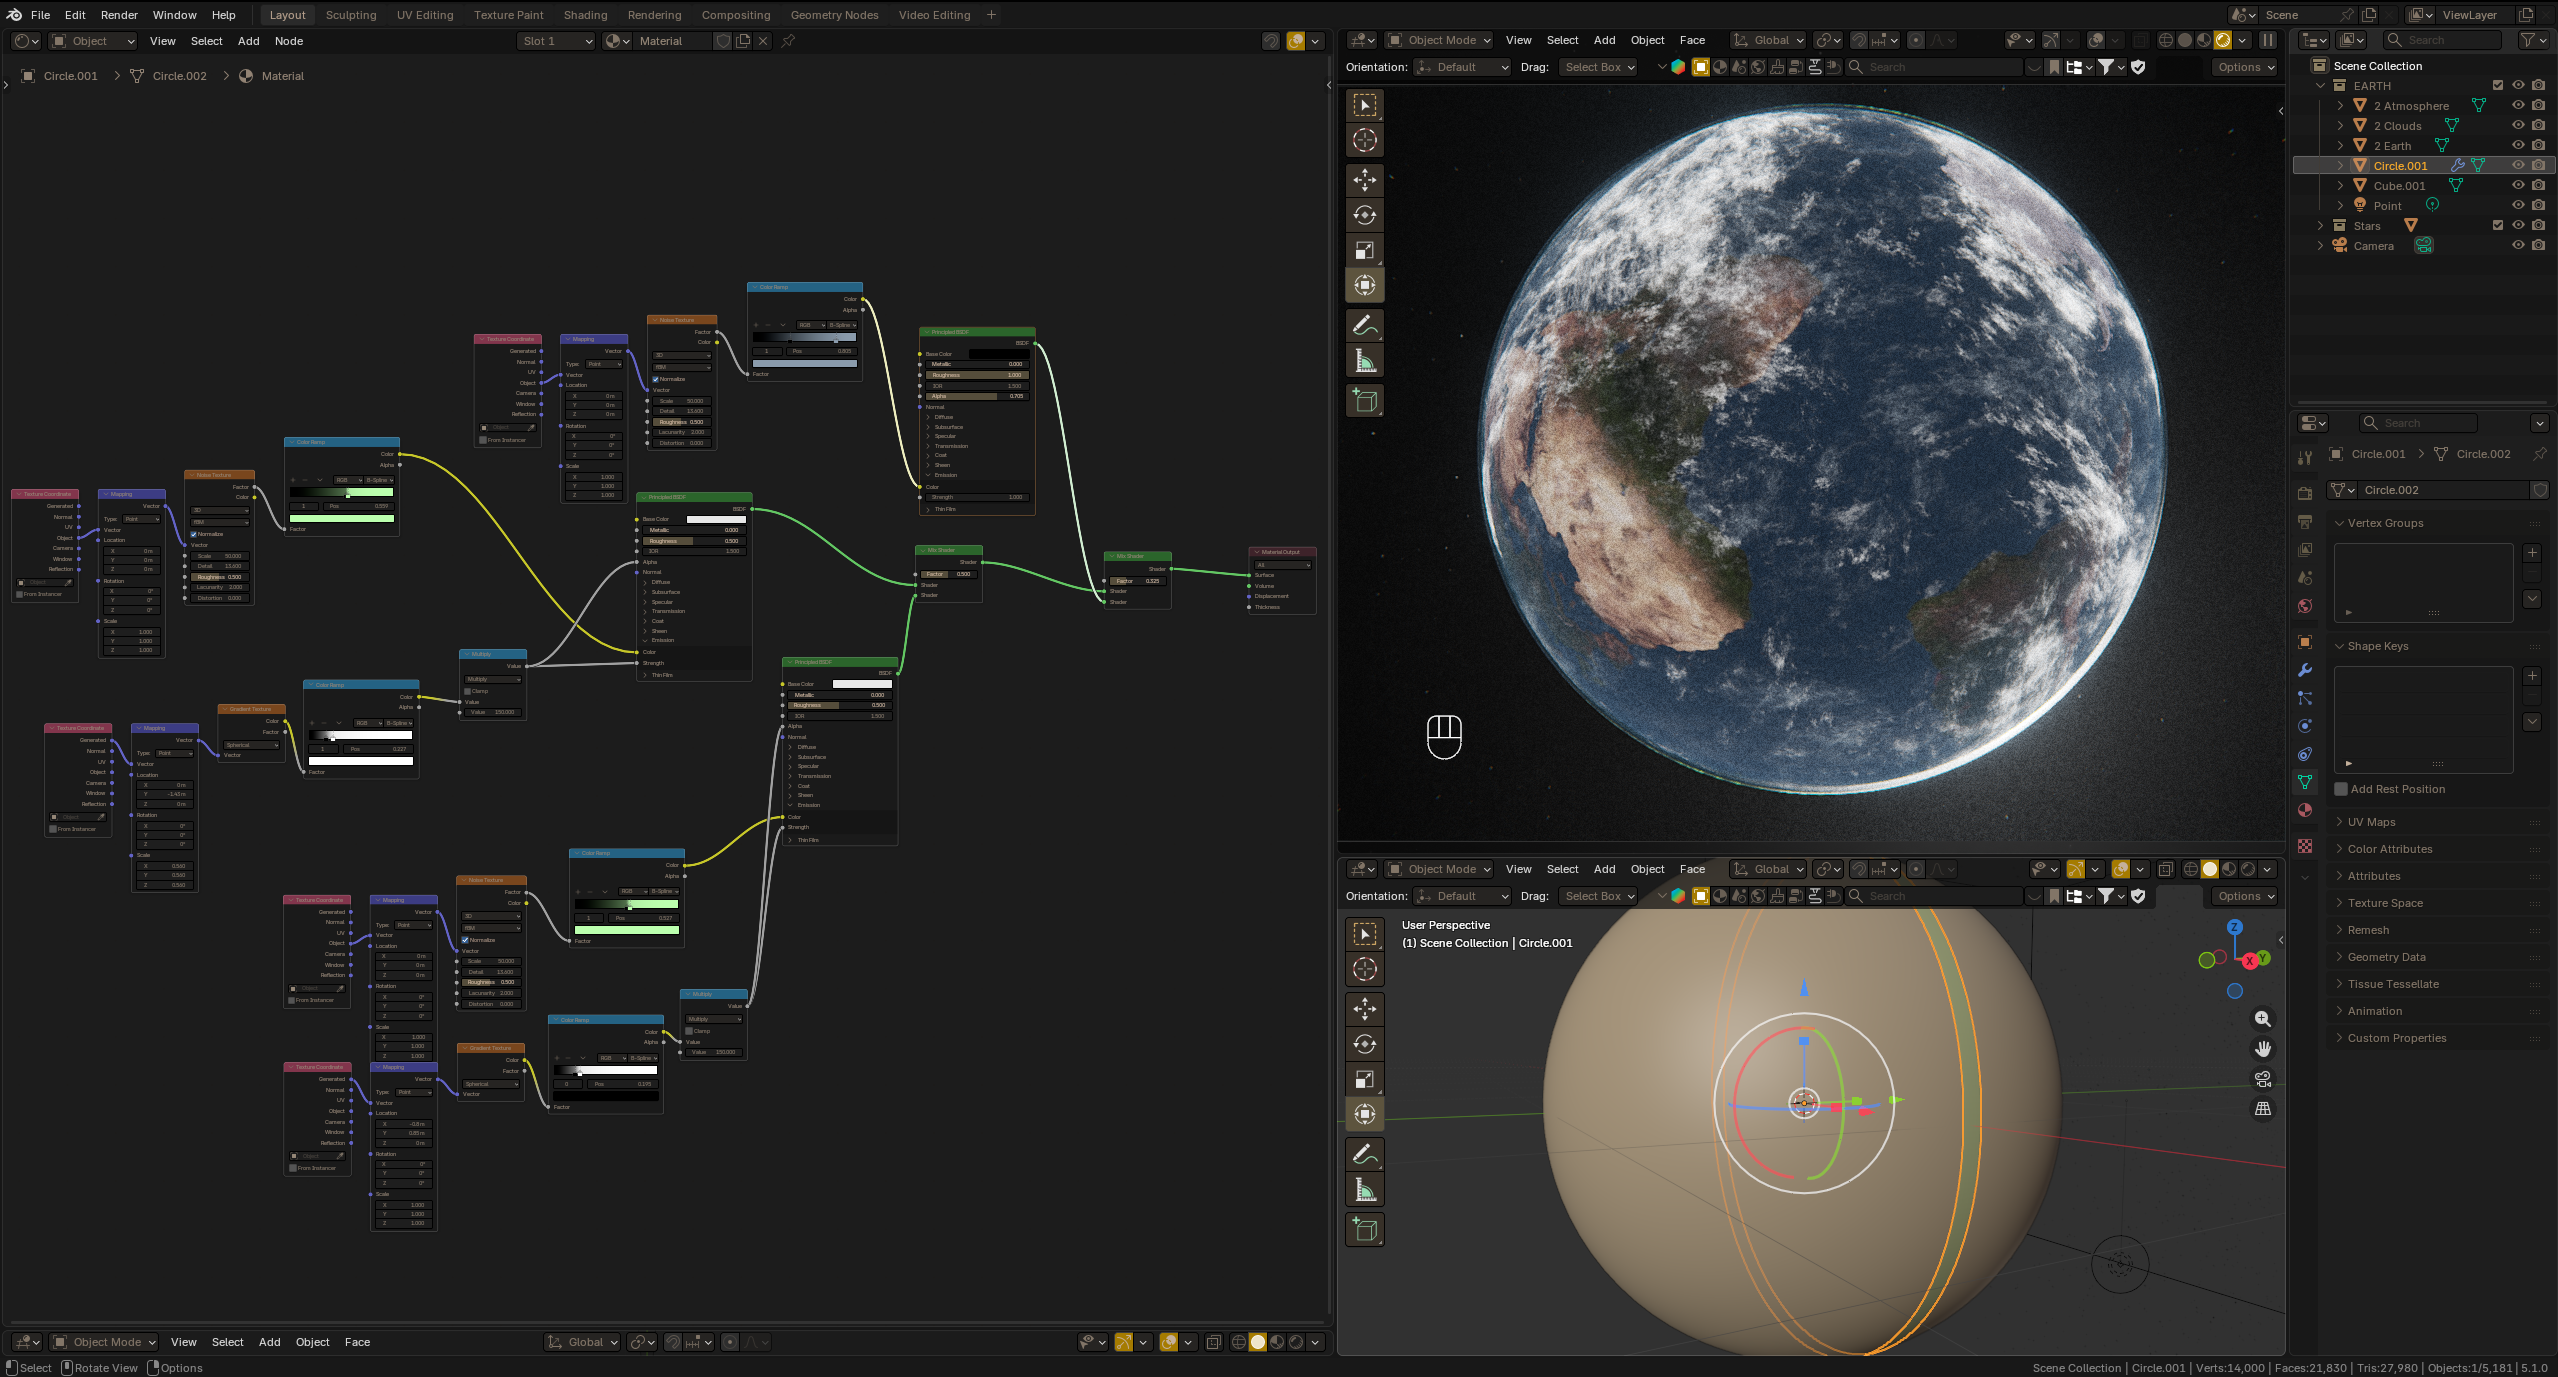The image size is (2558, 1377).
Task: Add a shape key with the plus button
Action: pyautogui.click(x=2532, y=676)
